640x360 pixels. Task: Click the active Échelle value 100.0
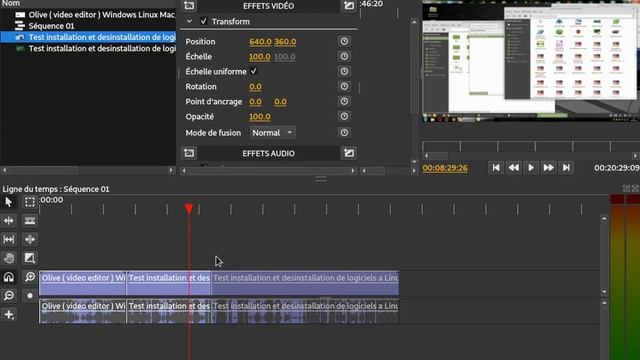260,57
